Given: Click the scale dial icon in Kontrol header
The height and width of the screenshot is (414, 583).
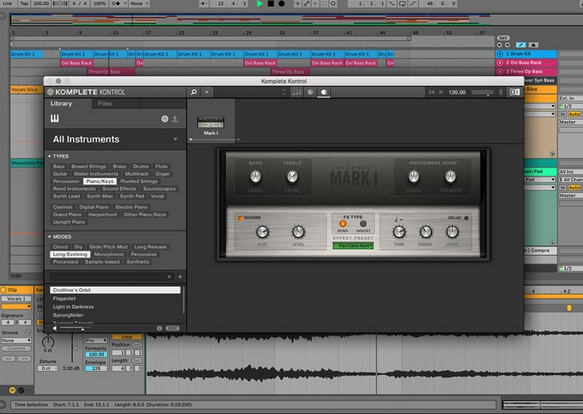Looking at the screenshot, I should click(x=310, y=92).
